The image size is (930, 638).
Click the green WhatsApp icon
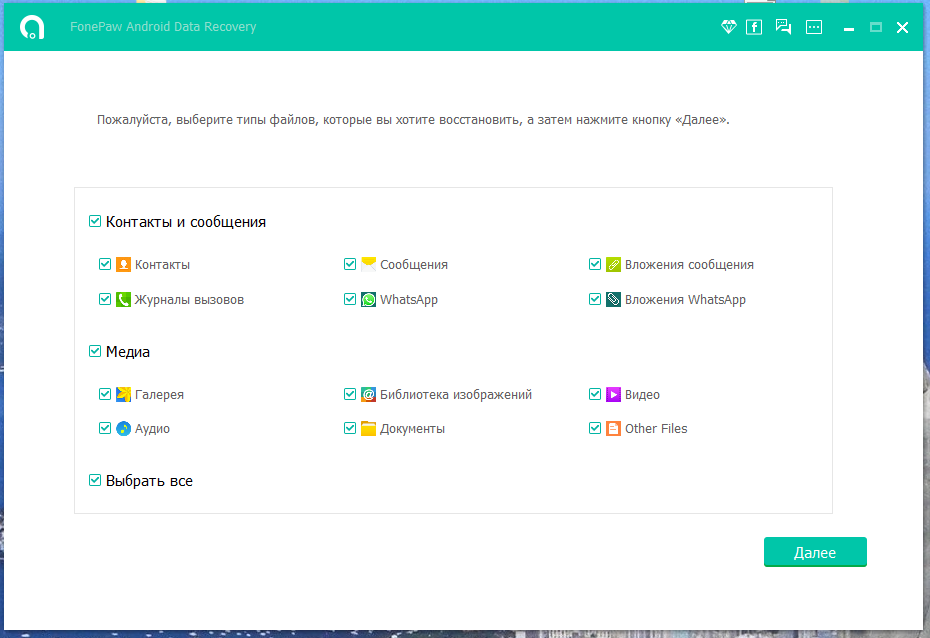click(x=368, y=299)
